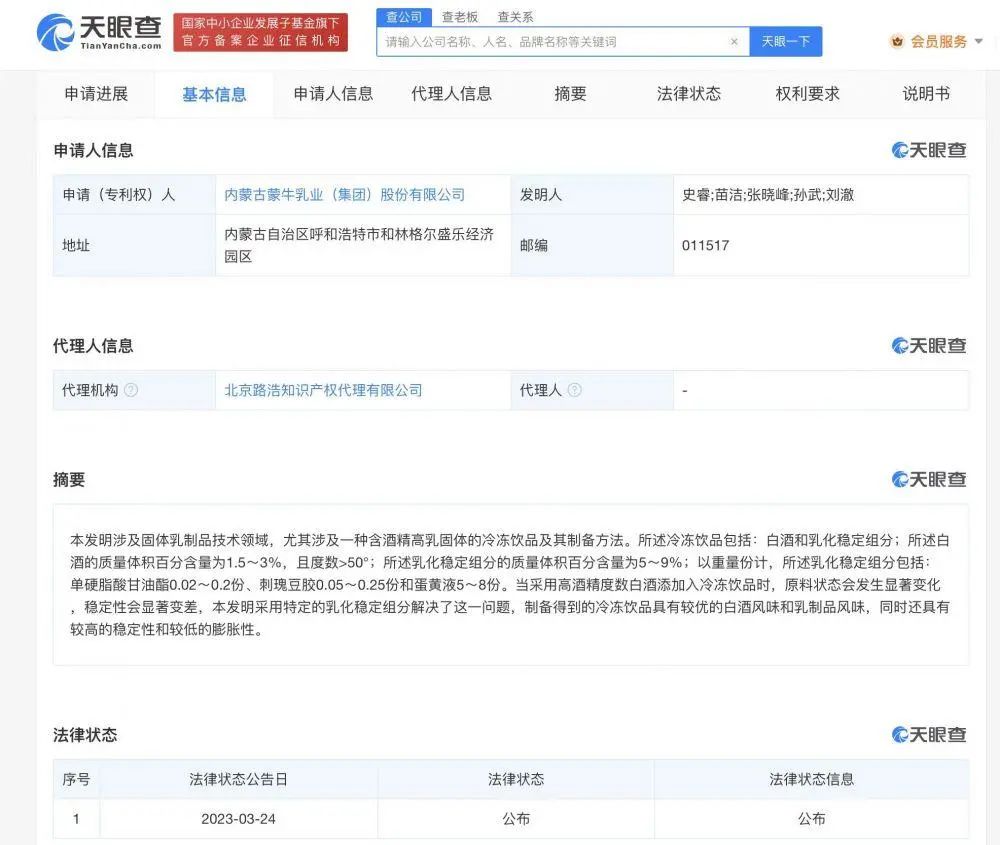The image size is (1000, 845).
Task: Select postal code 011517
Action: pyautogui.click(x=705, y=246)
